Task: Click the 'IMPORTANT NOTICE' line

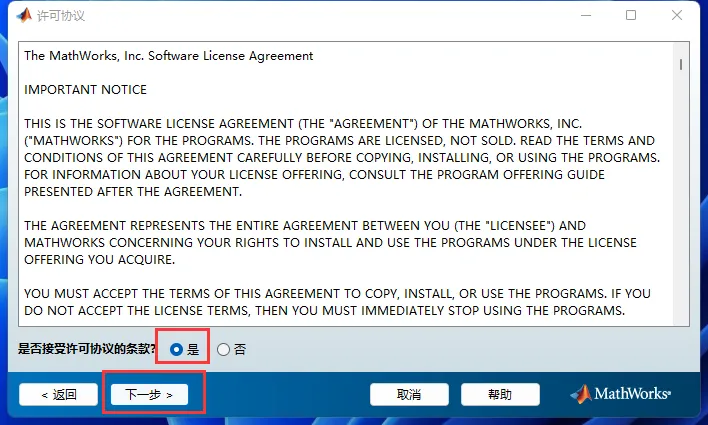Action: (85, 89)
